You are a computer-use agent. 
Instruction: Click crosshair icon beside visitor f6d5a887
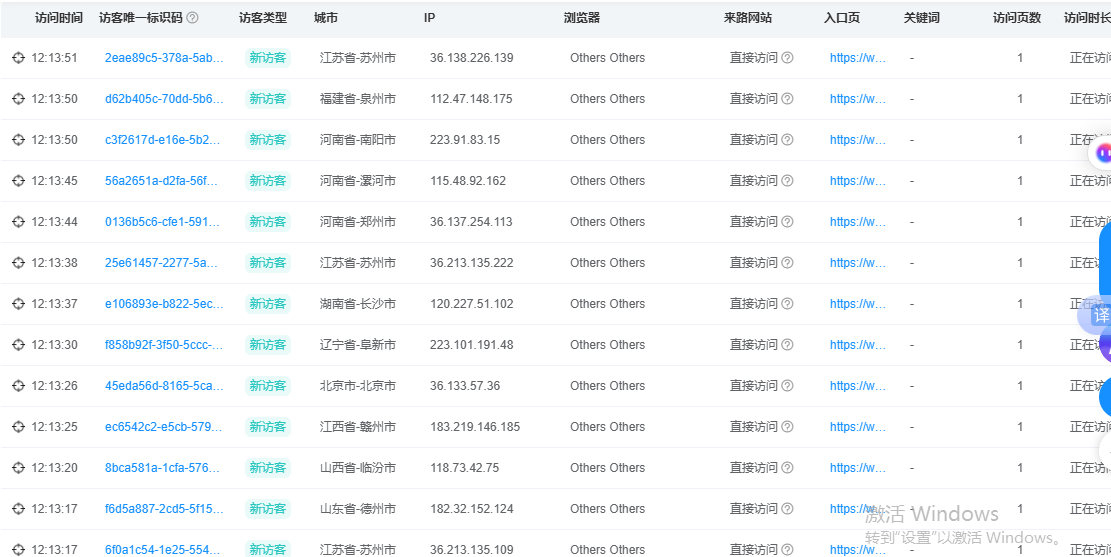coord(18,509)
